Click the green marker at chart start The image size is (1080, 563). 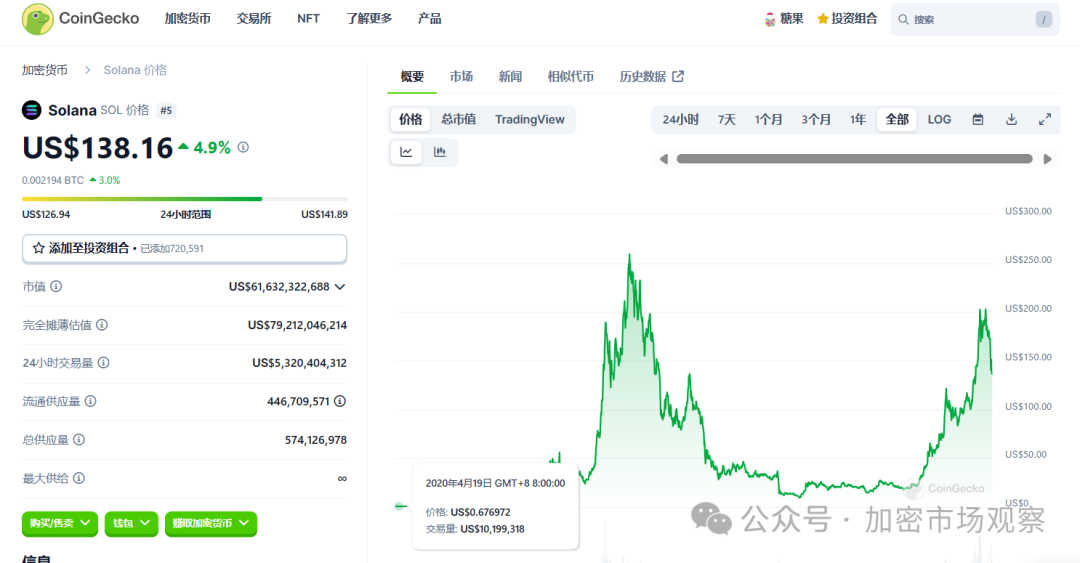coord(399,506)
